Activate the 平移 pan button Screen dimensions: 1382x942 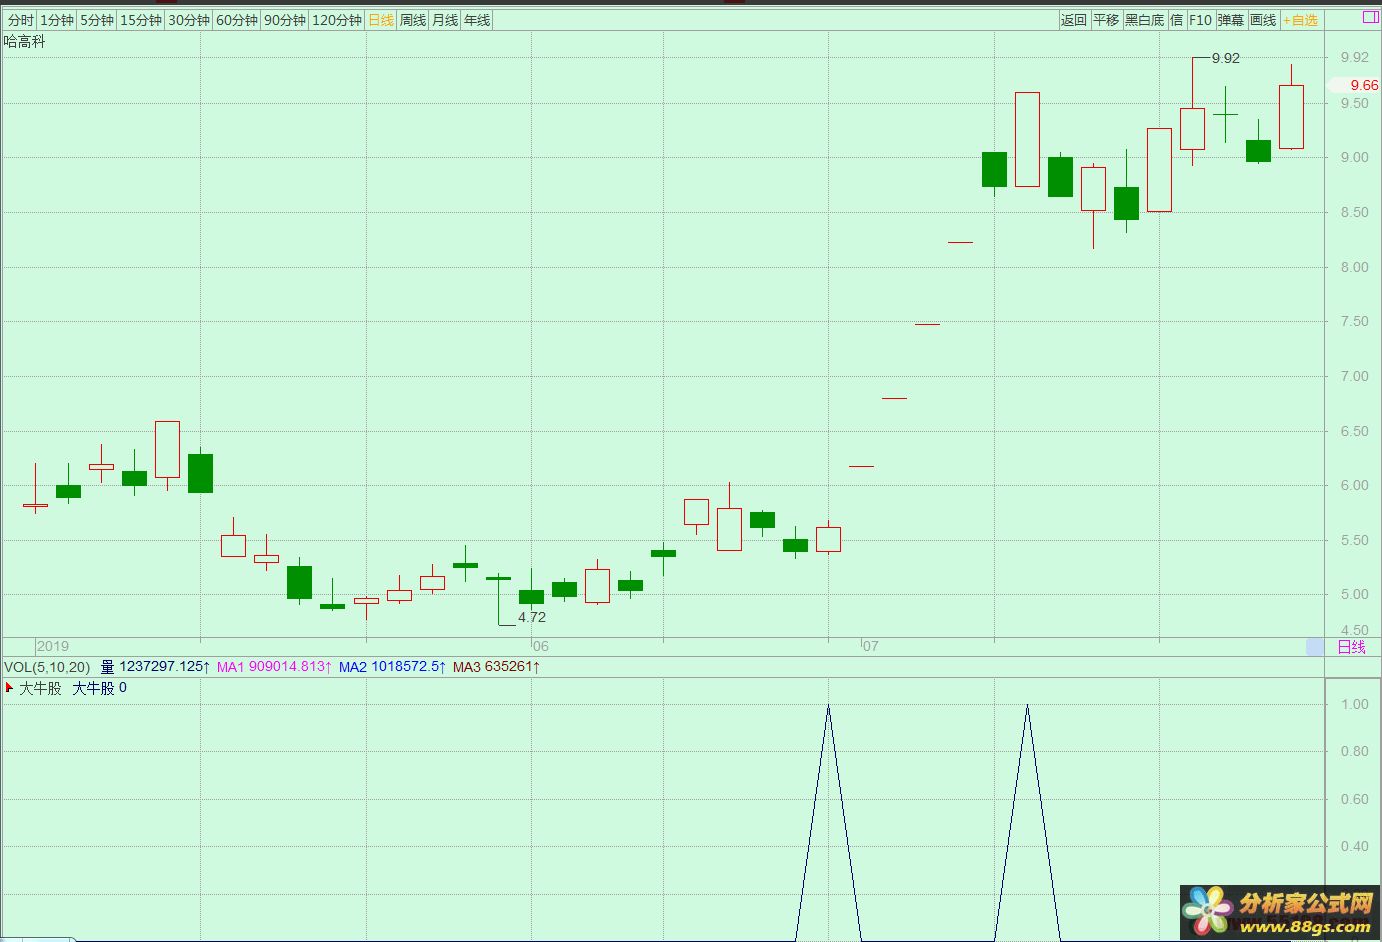[x=1106, y=20]
